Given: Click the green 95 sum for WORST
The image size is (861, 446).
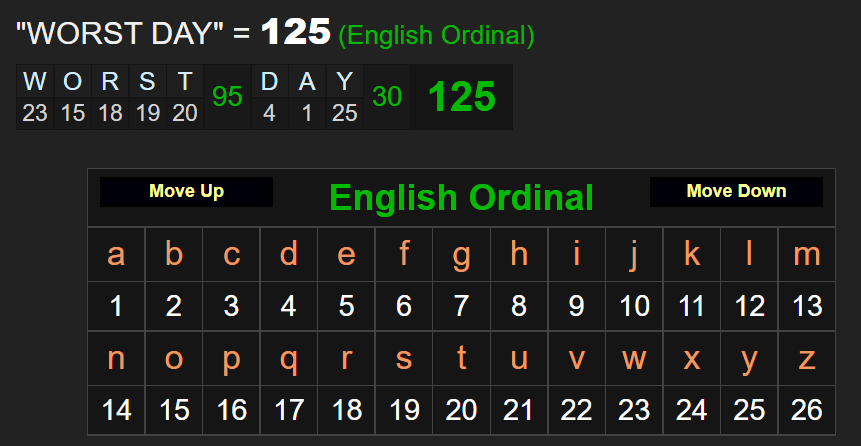Looking at the screenshot, I should pyautogui.click(x=228, y=97).
